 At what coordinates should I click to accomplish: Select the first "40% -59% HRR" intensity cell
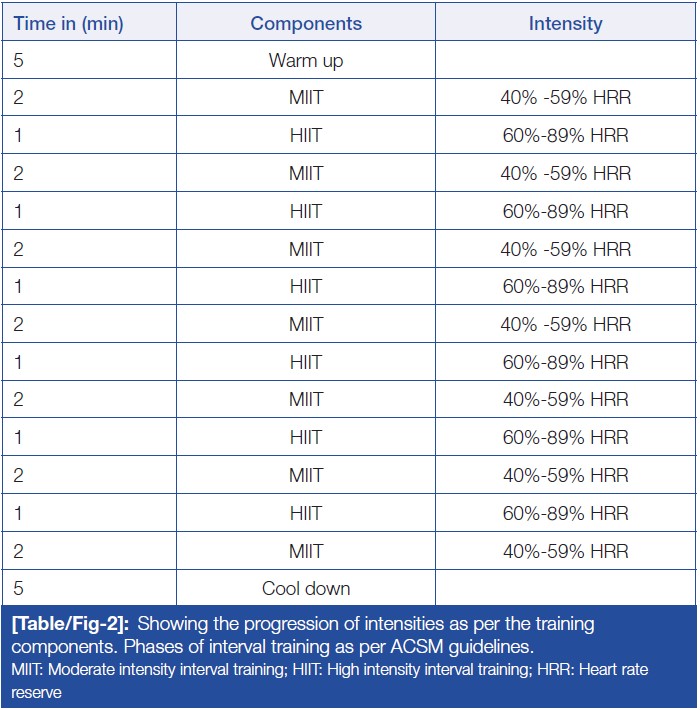[x=565, y=98]
